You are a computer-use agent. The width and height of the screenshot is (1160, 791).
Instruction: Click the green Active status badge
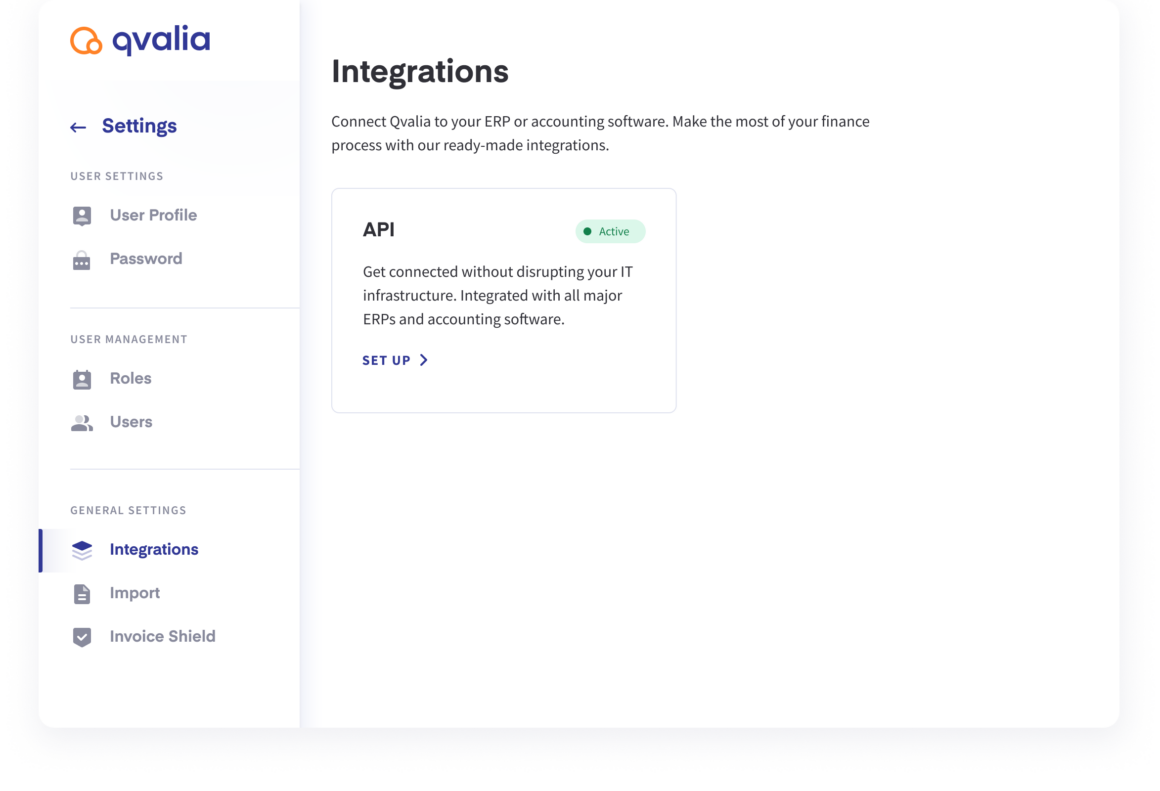click(610, 232)
